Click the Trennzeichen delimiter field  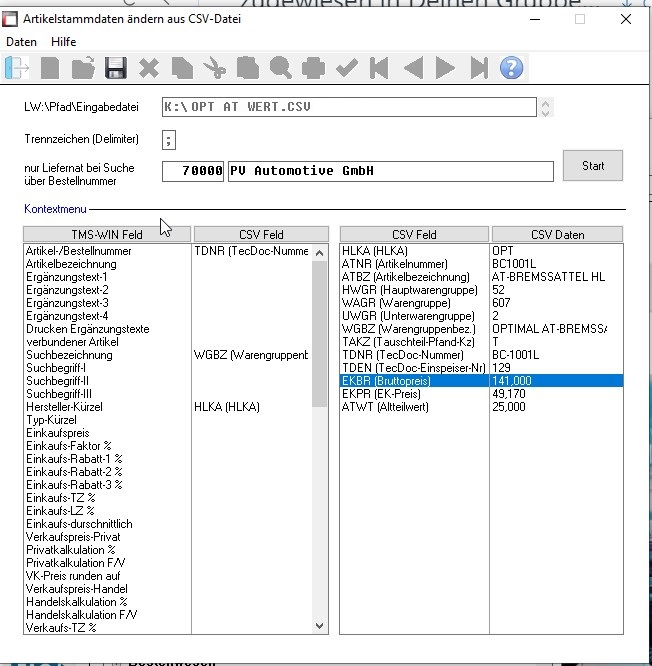coord(169,140)
